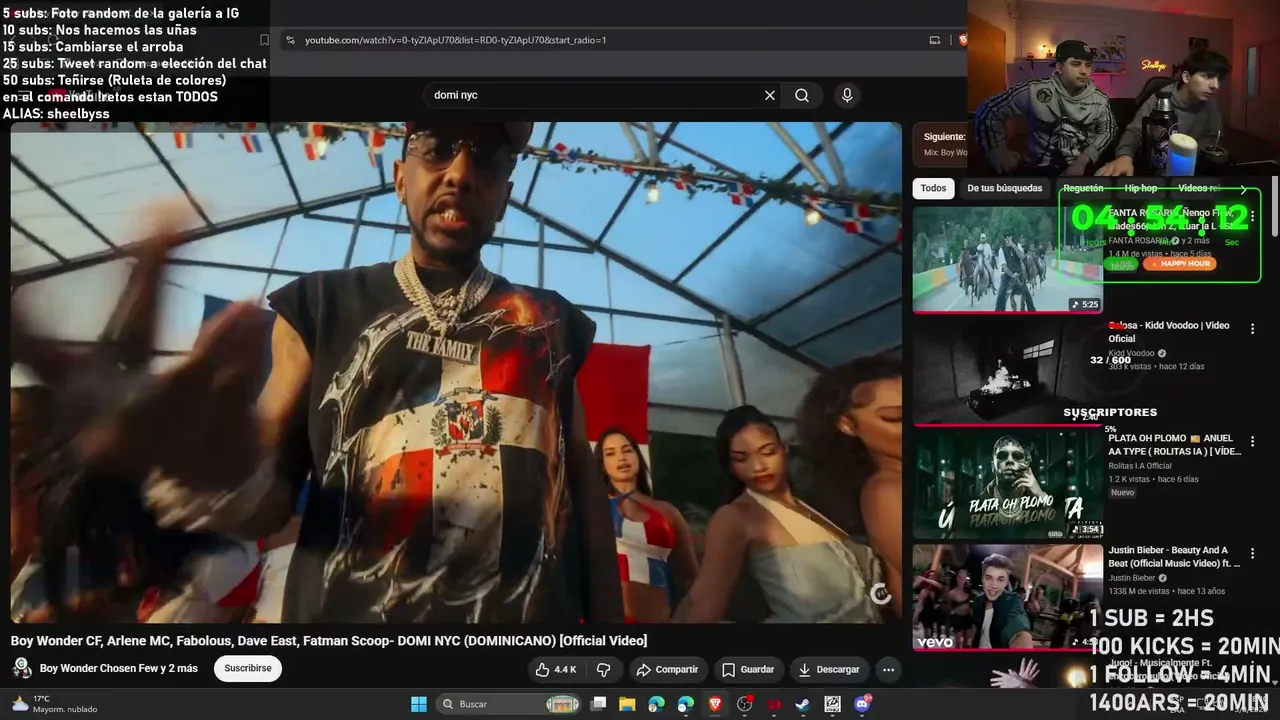The image size is (1280, 720).
Task: Open the weather widget showing 17°C
Action: 55,704
